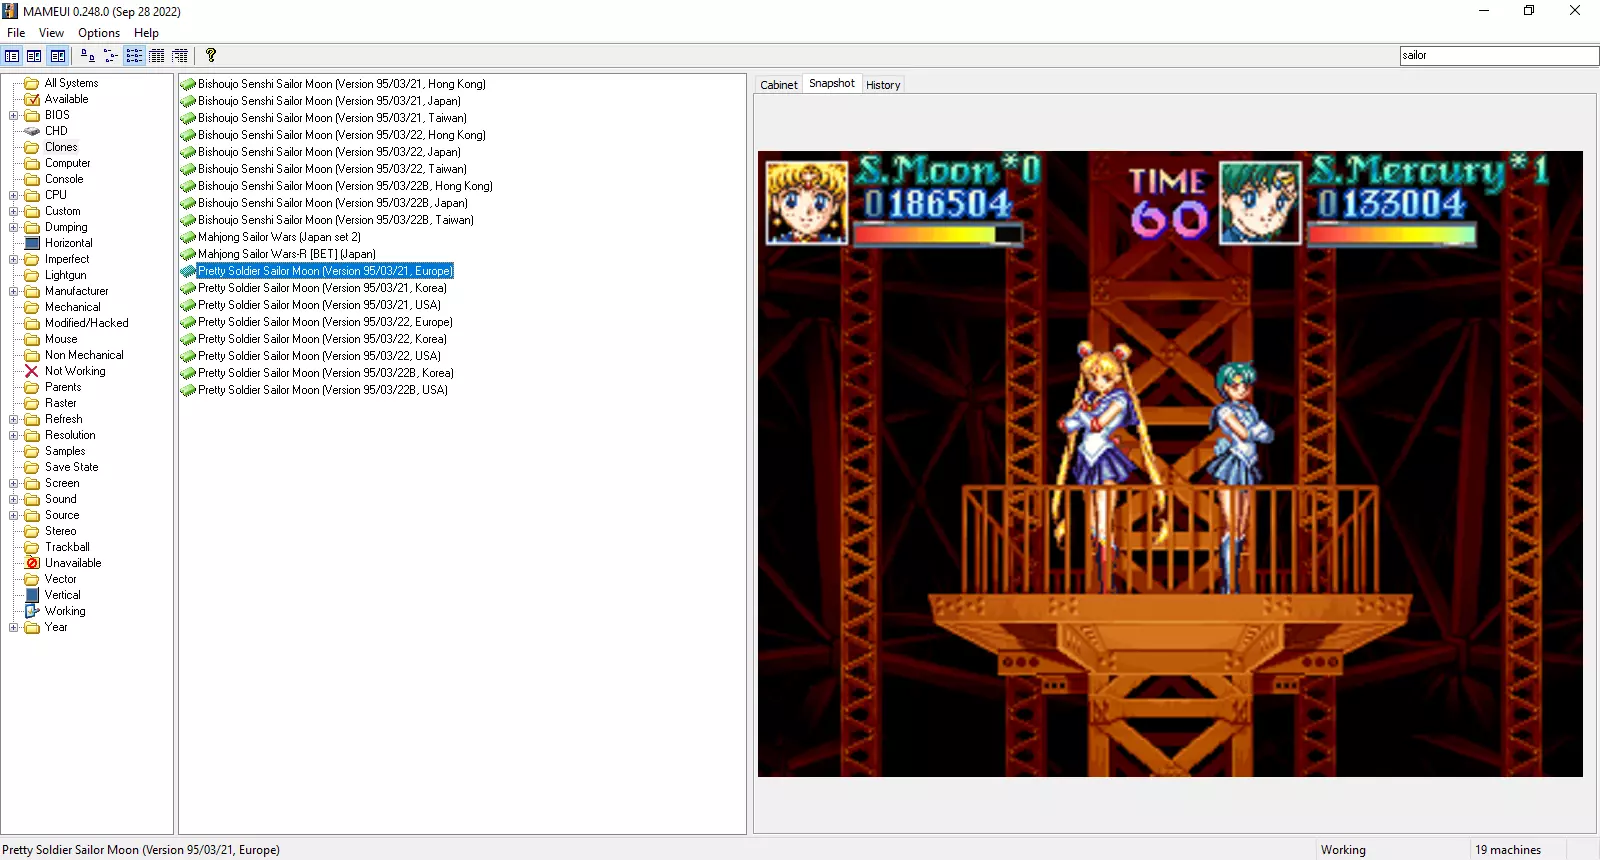
Task: Click the search box containing 'sailor'
Action: coord(1498,56)
